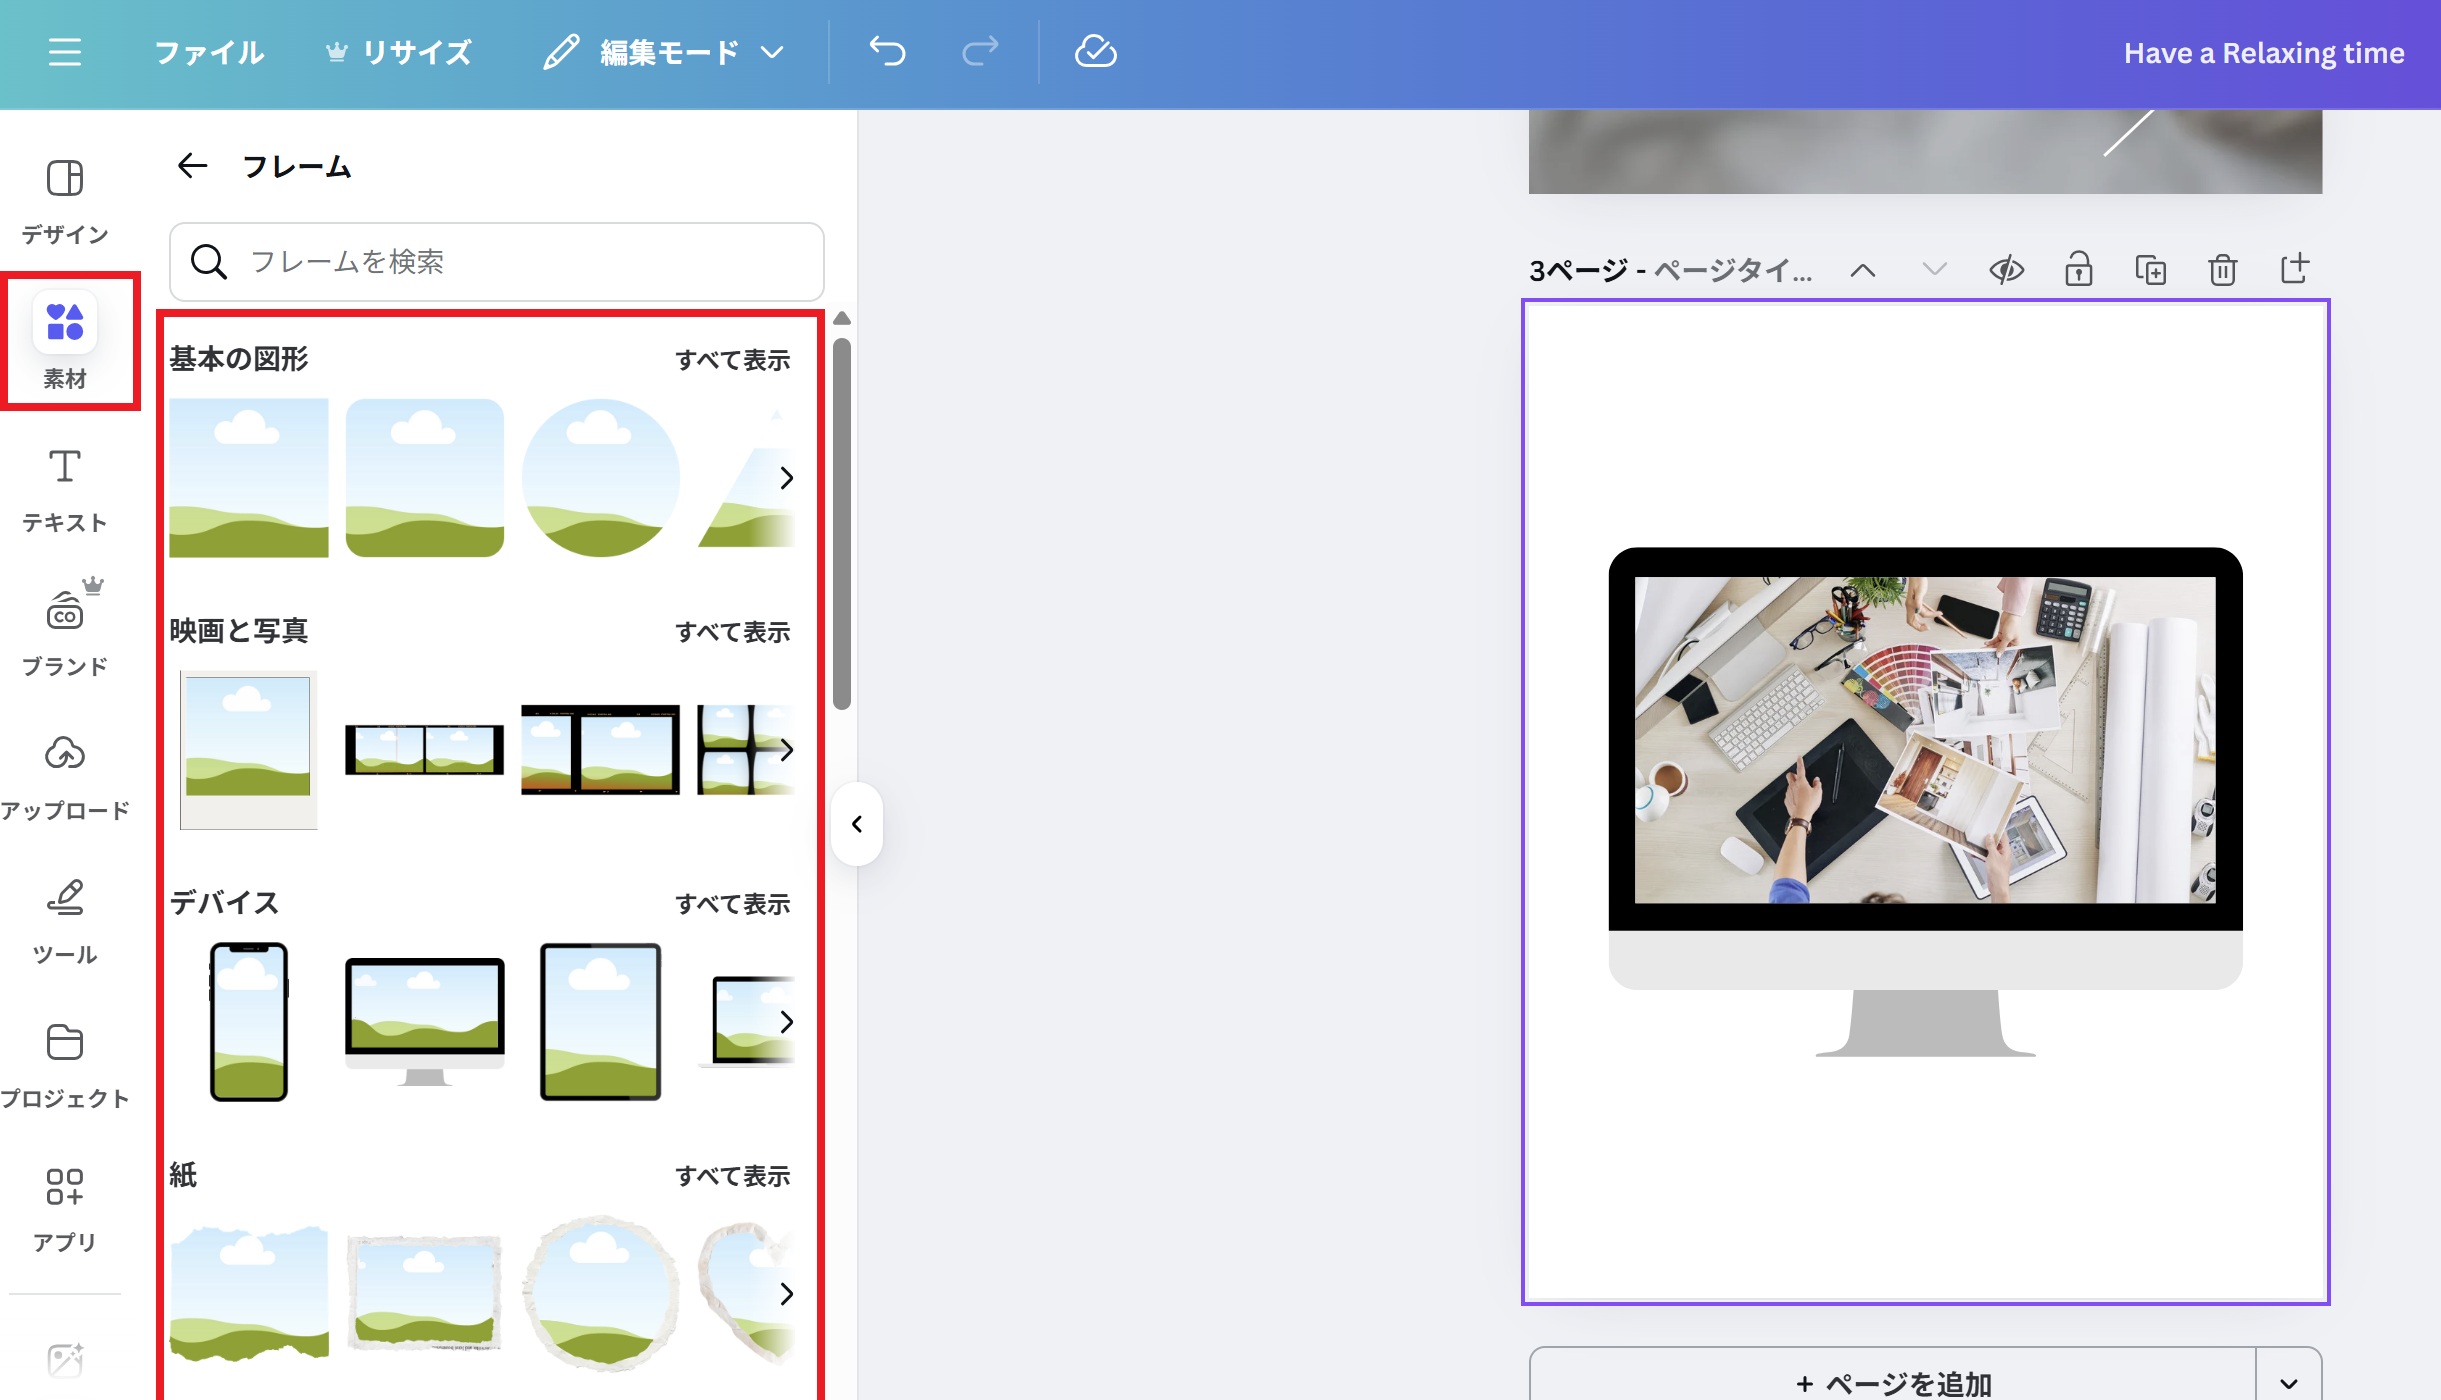Open the hamburger main menu
This screenshot has width=2441, height=1400.
pos(65,52)
